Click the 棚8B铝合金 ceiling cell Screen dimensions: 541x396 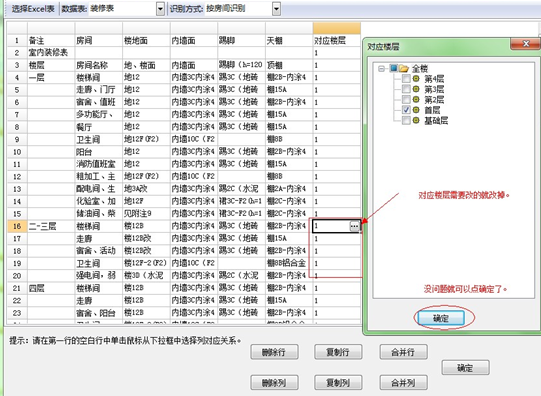[289, 263]
